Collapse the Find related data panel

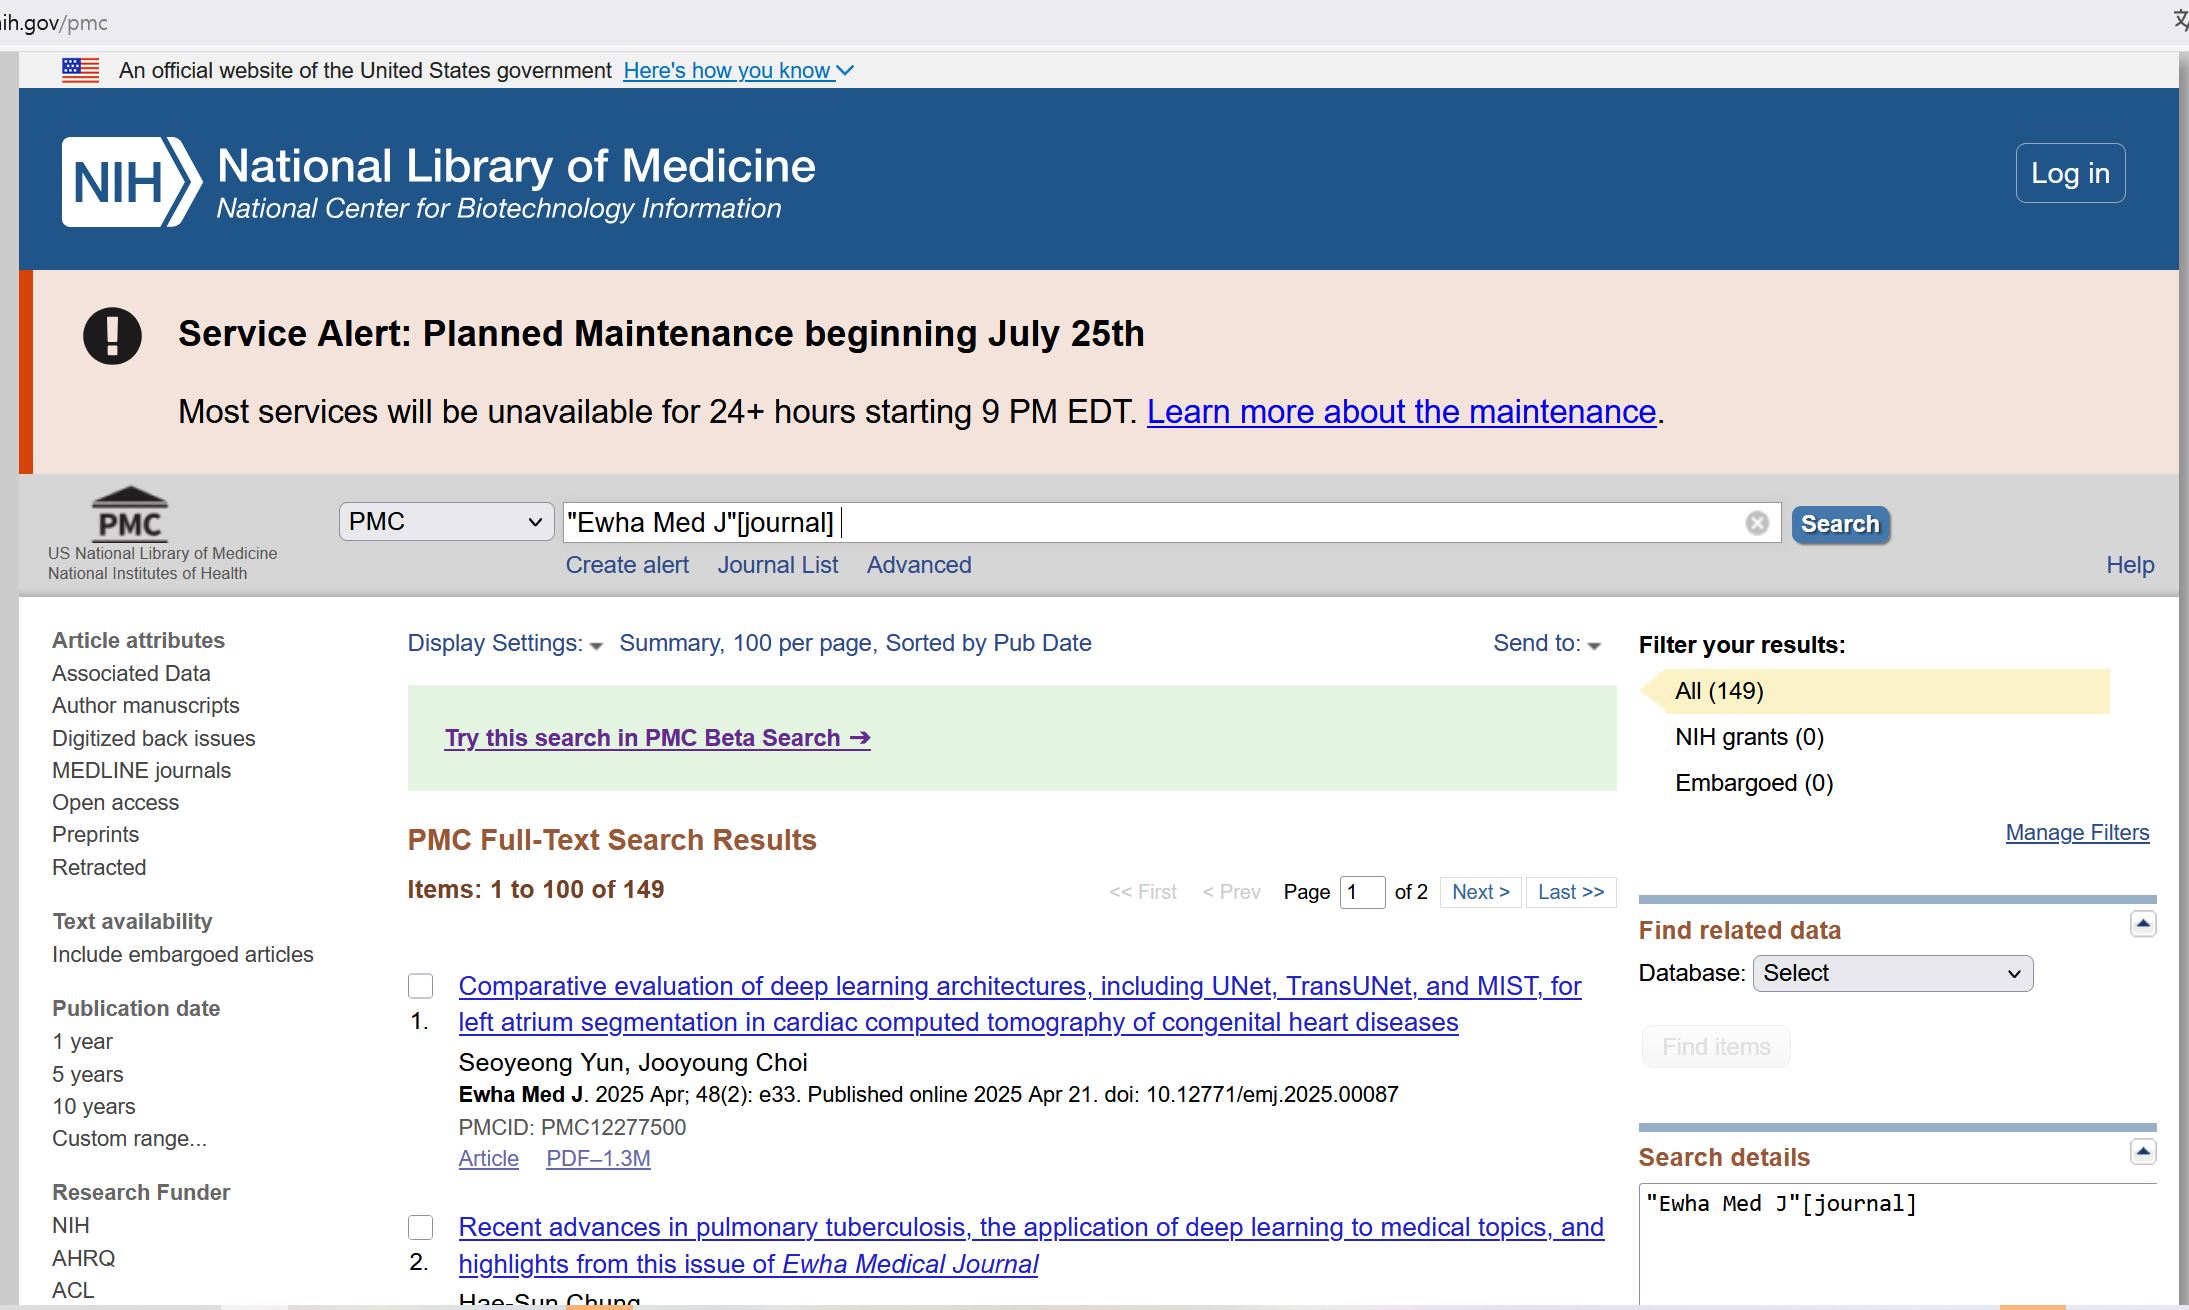(2143, 924)
